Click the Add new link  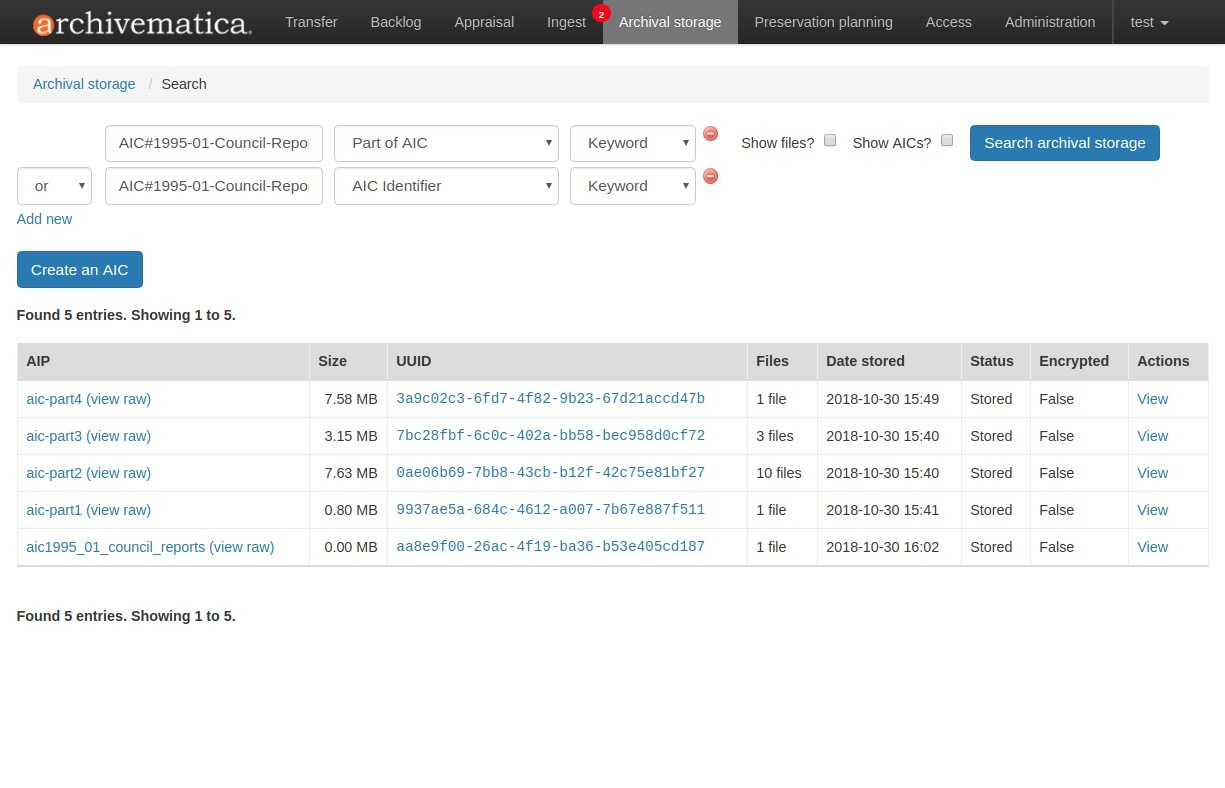tap(45, 219)
